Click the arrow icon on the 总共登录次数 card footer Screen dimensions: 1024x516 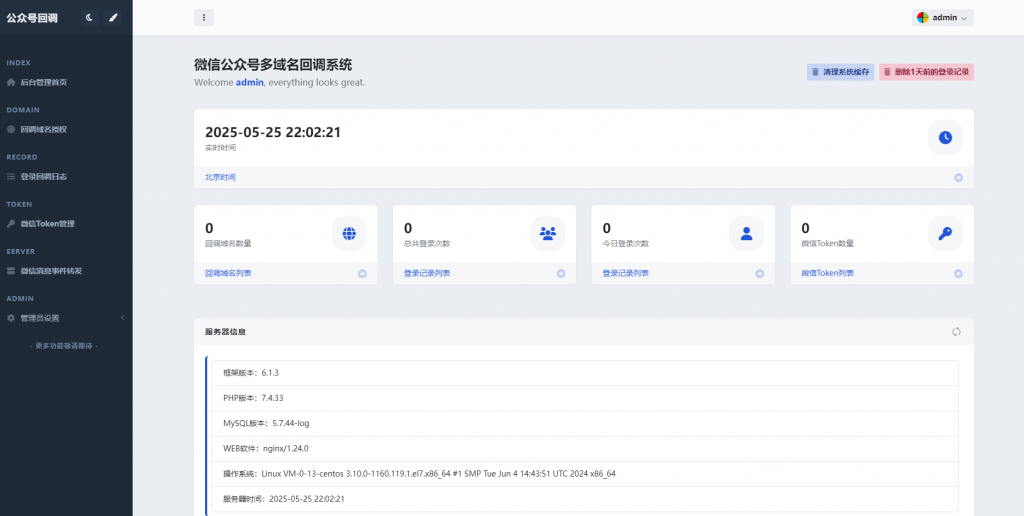pyautogui.click(x=560, y=274)
